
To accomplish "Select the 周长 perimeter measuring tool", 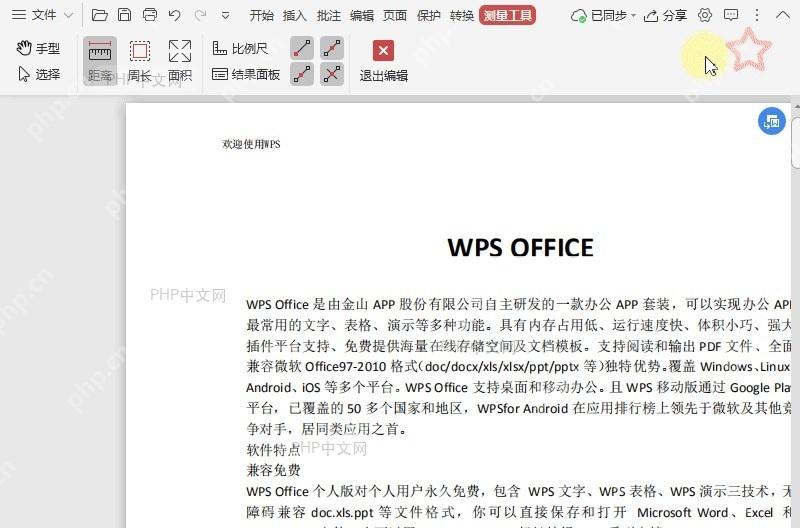I will coord(139,61).
